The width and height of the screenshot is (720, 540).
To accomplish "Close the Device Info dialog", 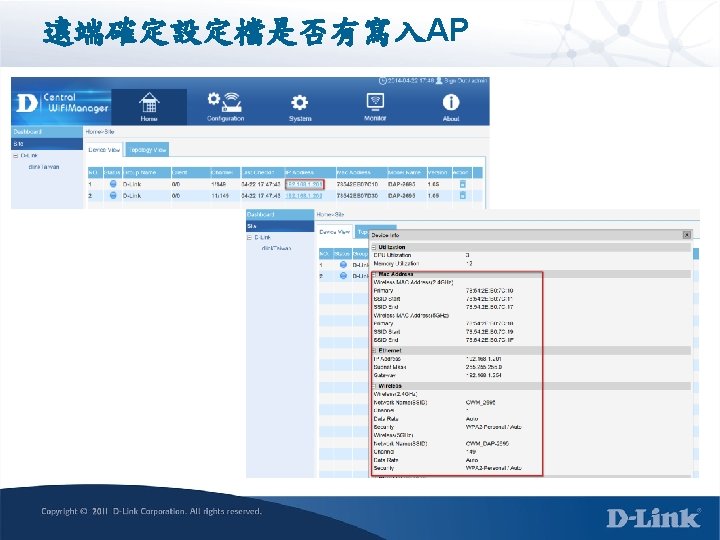I will [686, 235].
